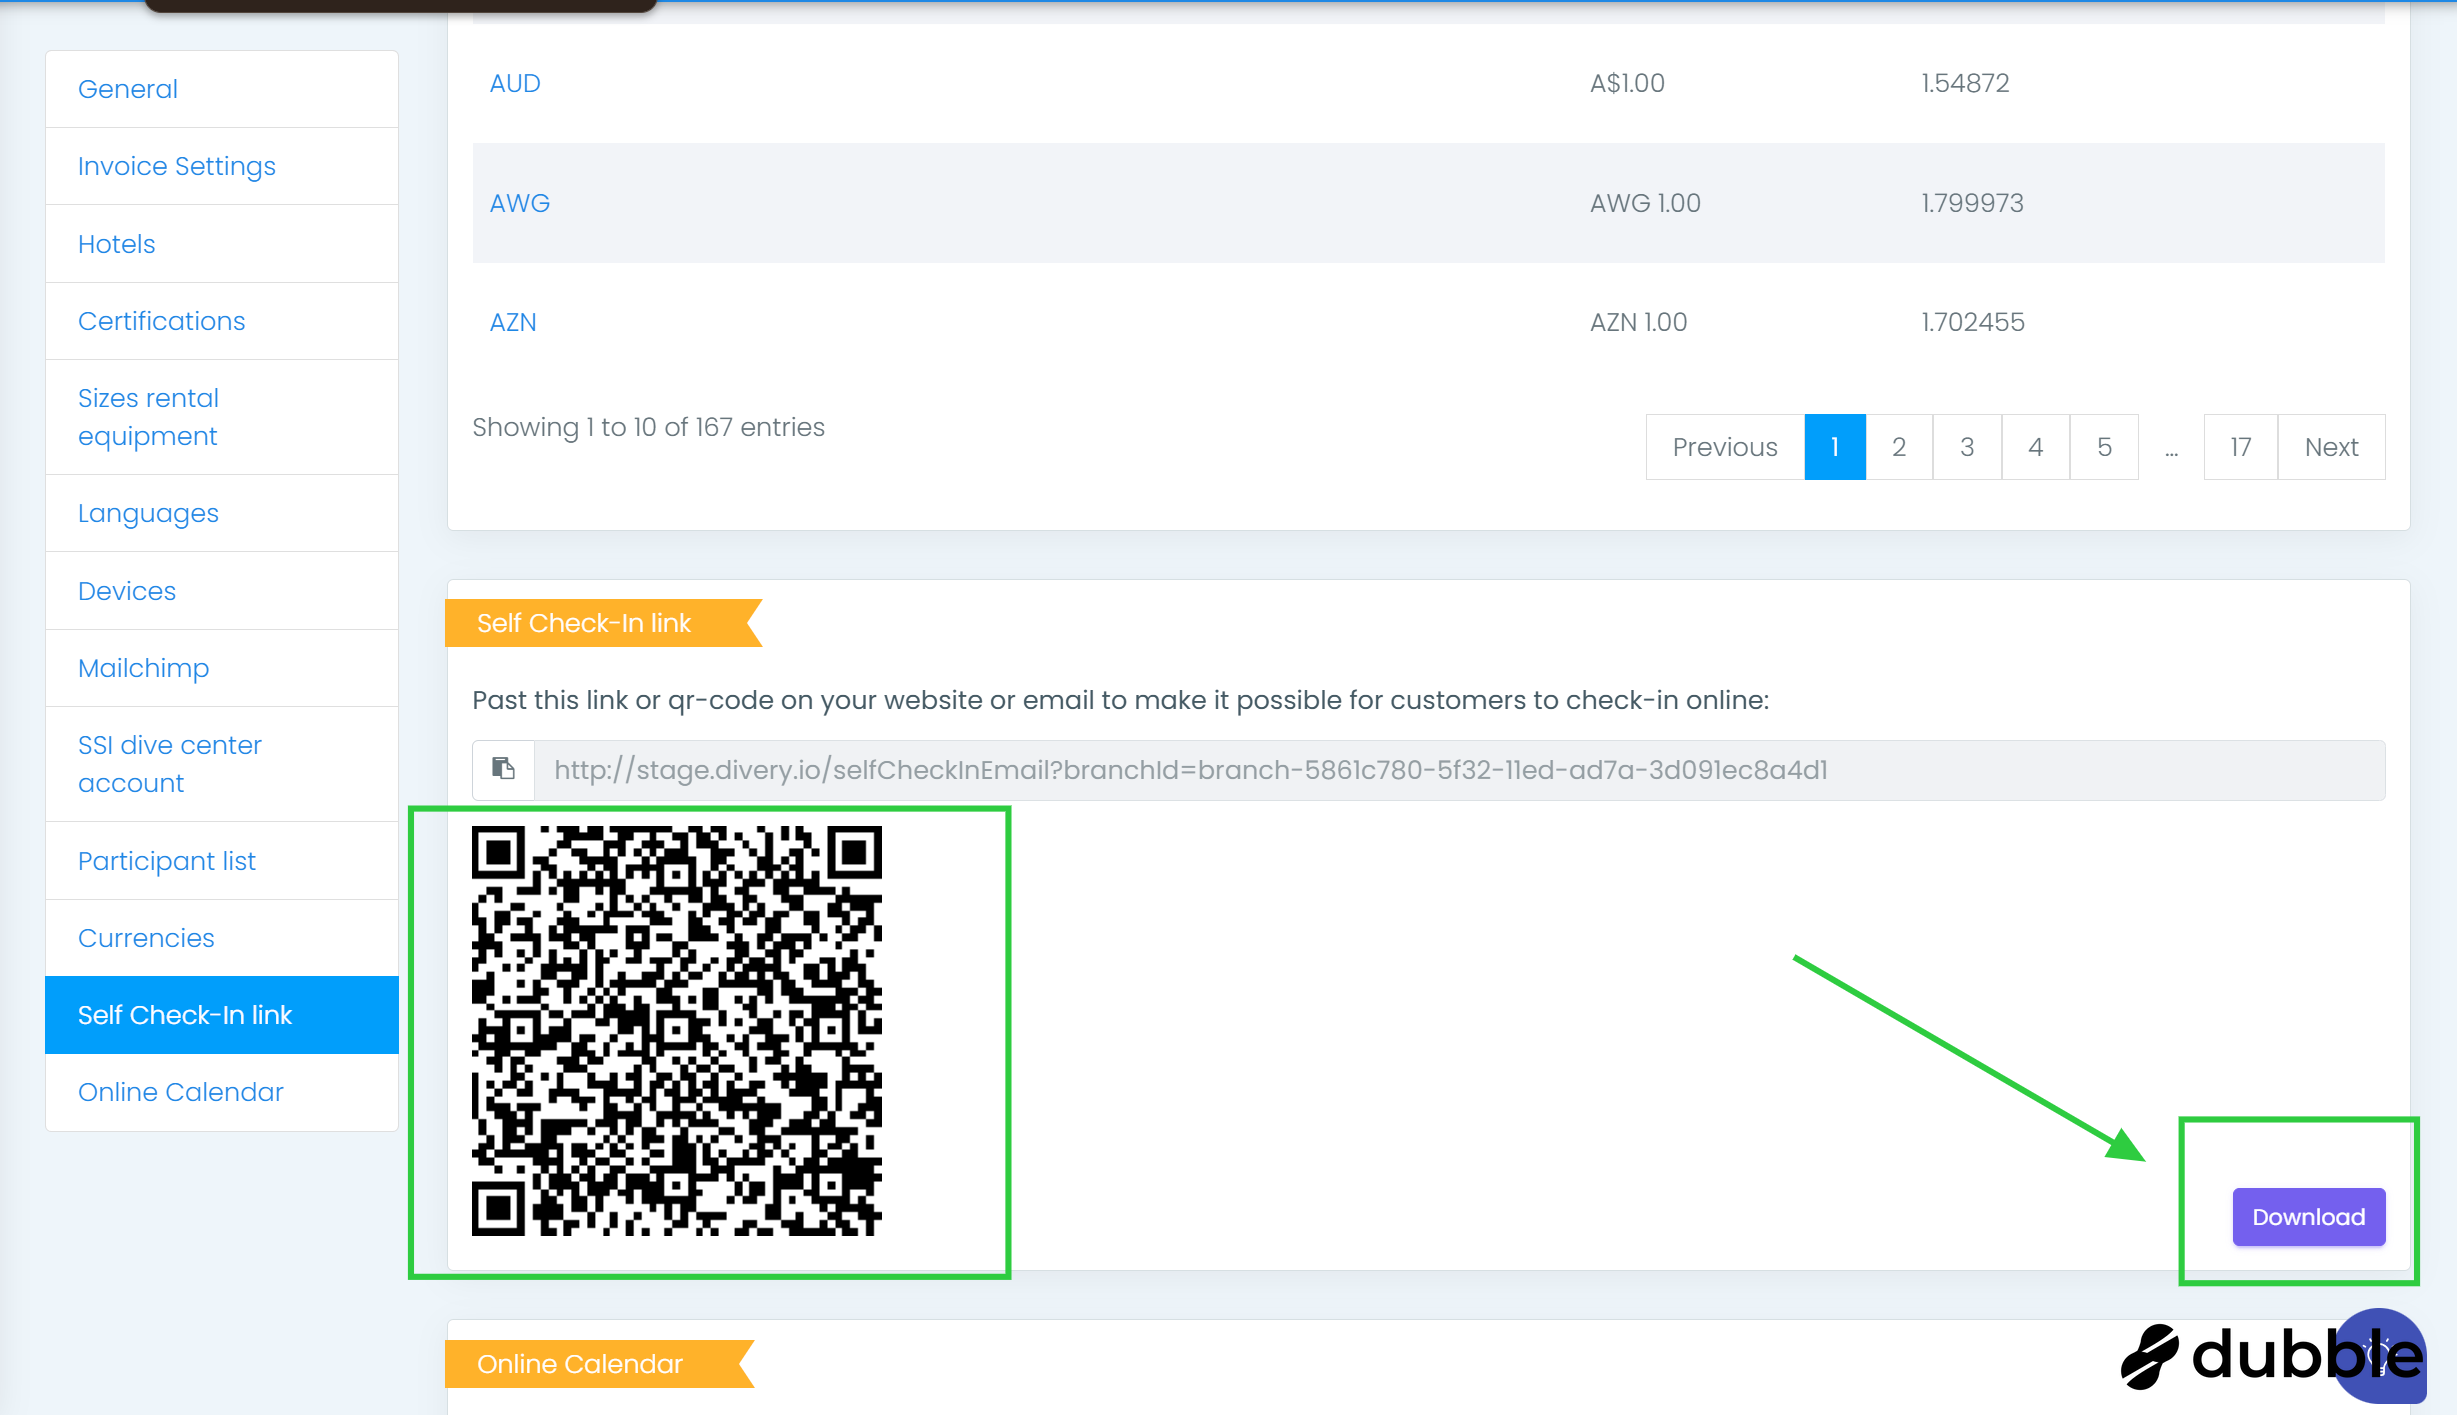Go to page 3 of entries
The height and width of the screenshot is (1415, 2457).
point(1966,447)
